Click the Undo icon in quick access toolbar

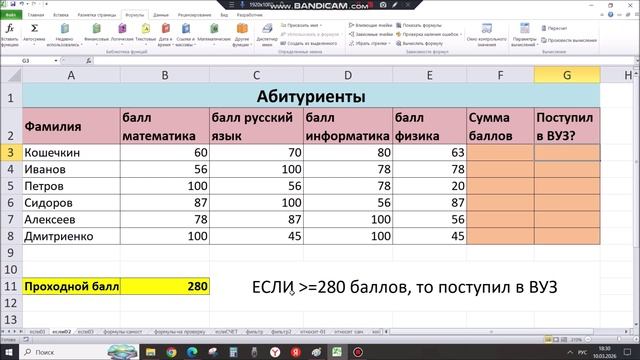(22, 4)
